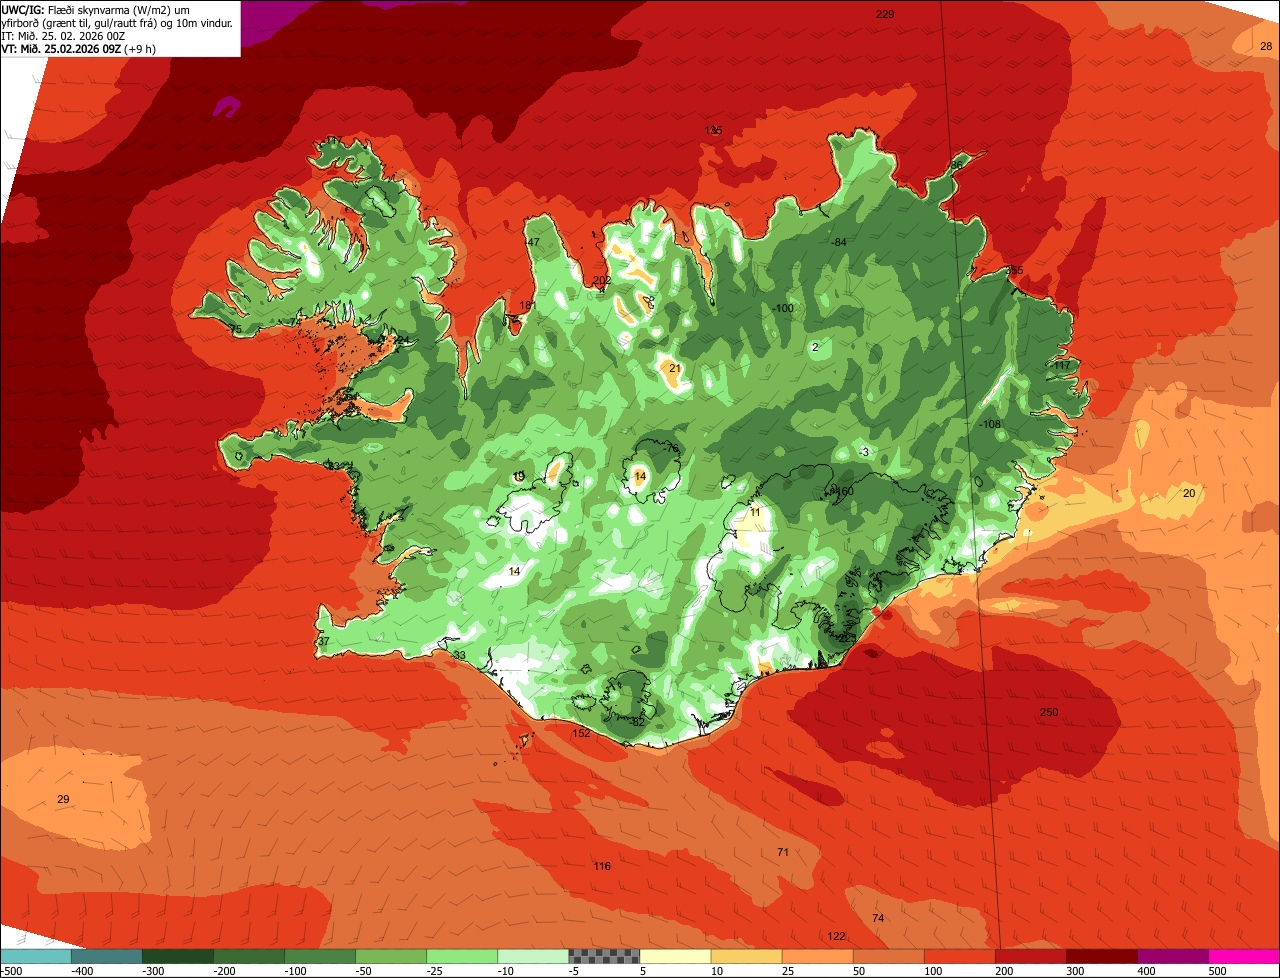Image resolution: width=1280 pixels, height=978 pixels.
Task: Click the map value -160 on the glacier
Action: (841, 491)
